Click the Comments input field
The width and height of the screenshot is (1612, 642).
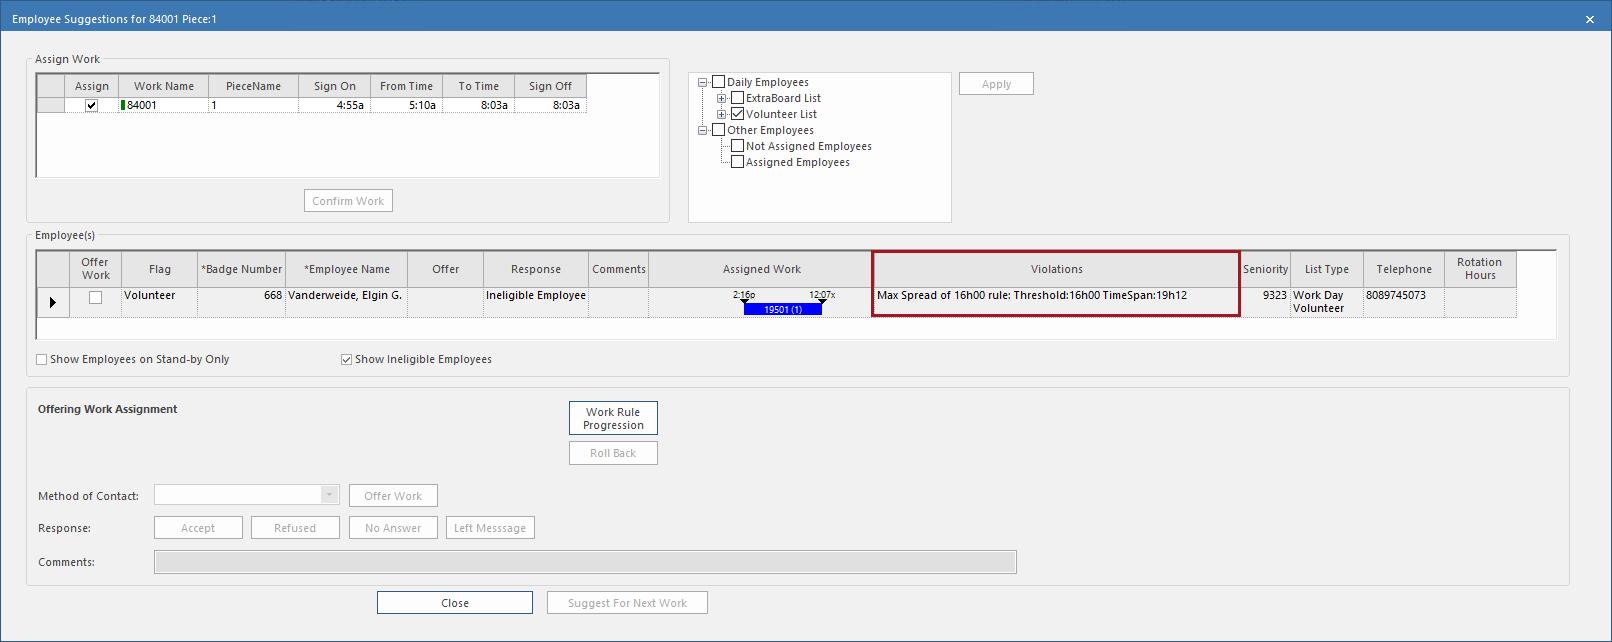pos(585,562)
